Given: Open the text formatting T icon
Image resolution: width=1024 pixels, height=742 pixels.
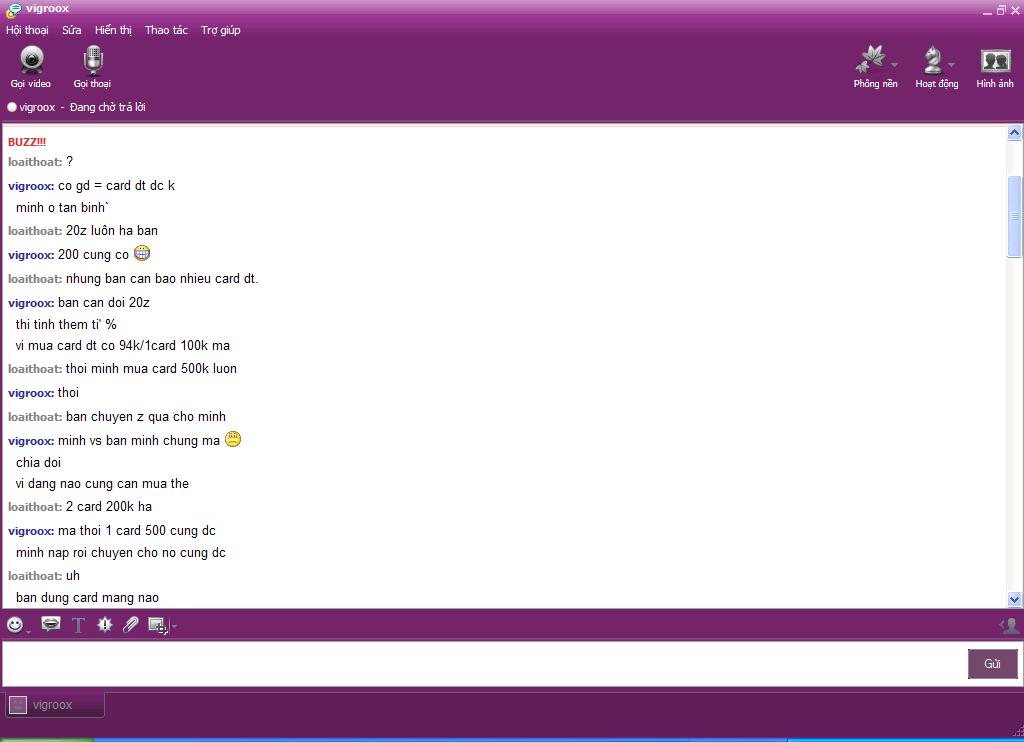Looking at the screenshot, I should (78, 626).
